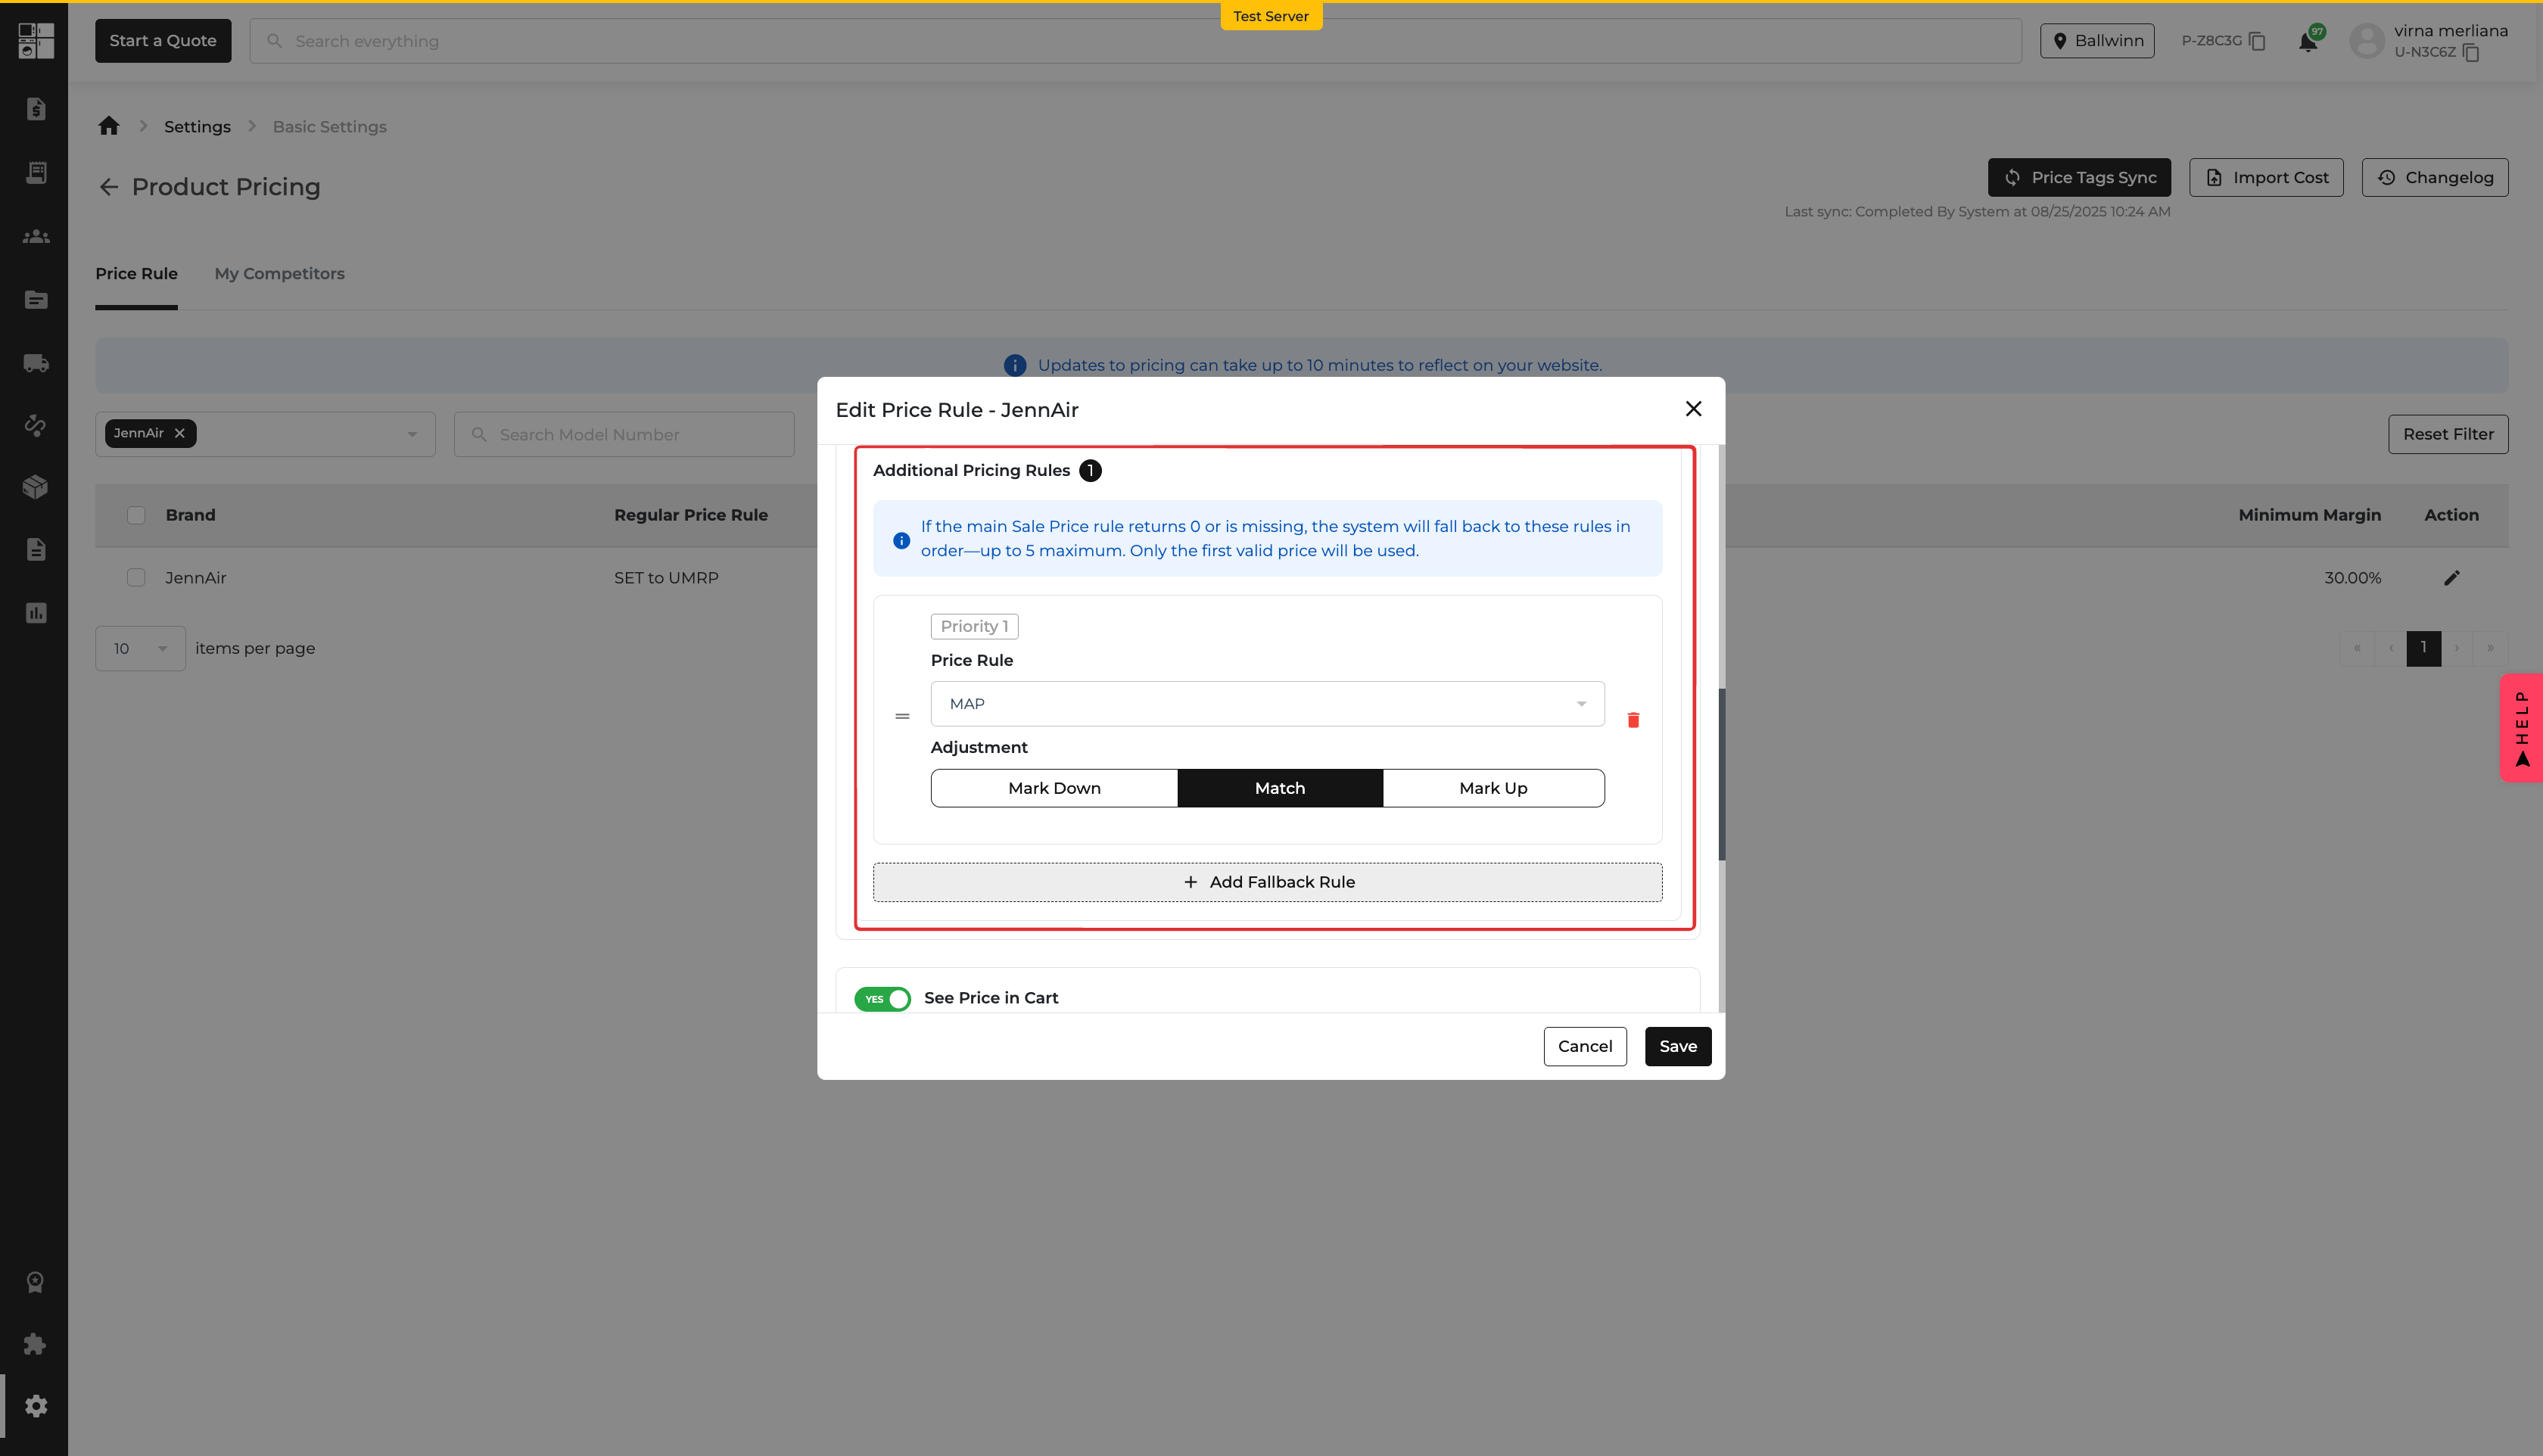Select the Mark Down adjustment
The height and width of the screenshot is (1456, 2543).
click(1054, 788)
